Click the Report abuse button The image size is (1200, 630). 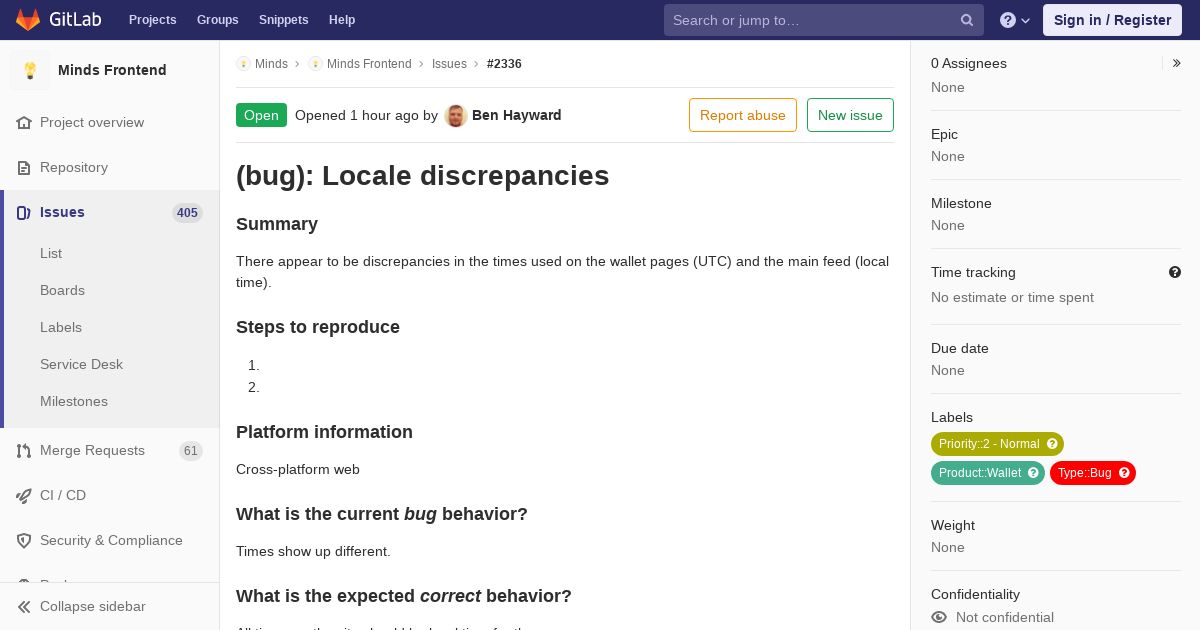[743, 115]
